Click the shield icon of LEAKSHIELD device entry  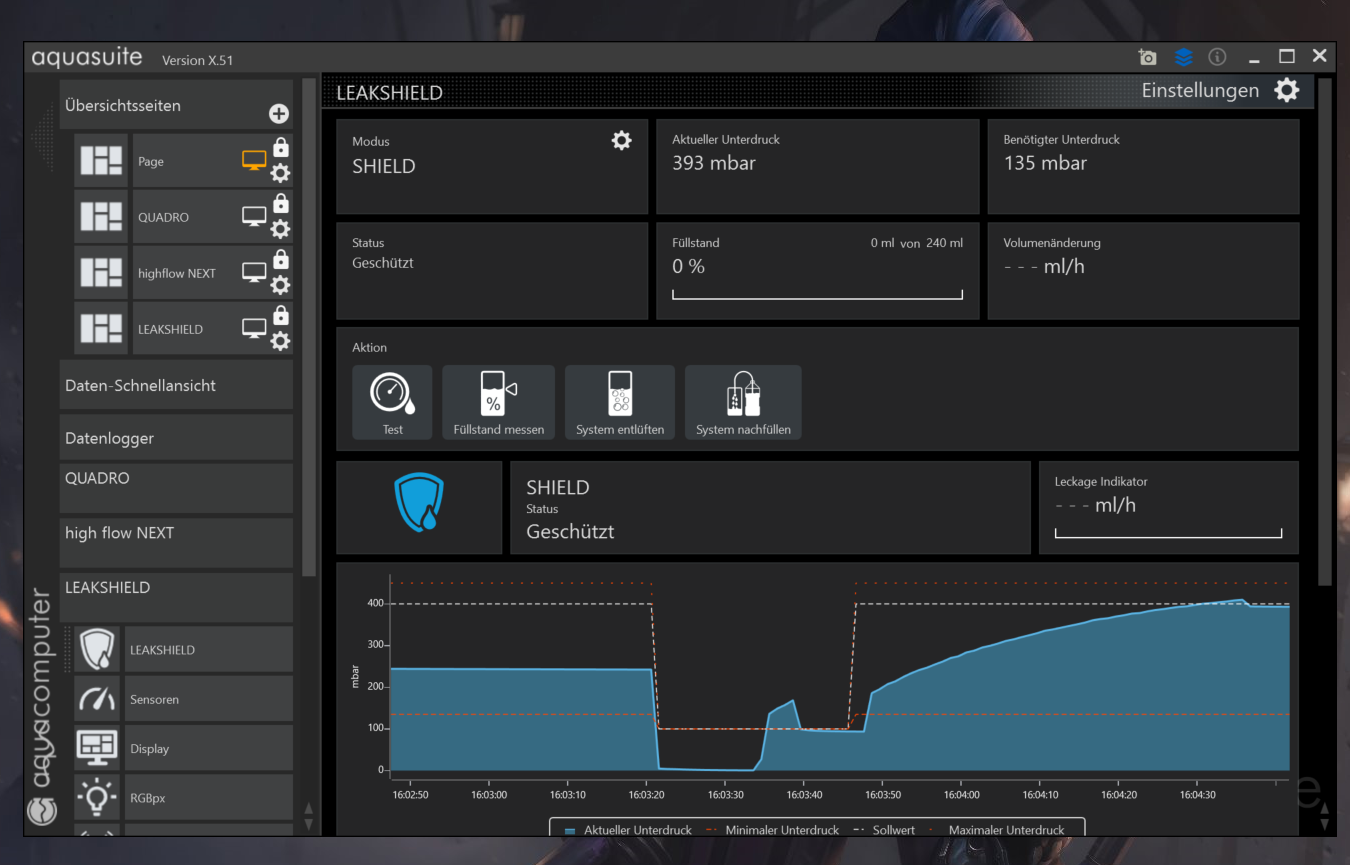click(97, 649)
